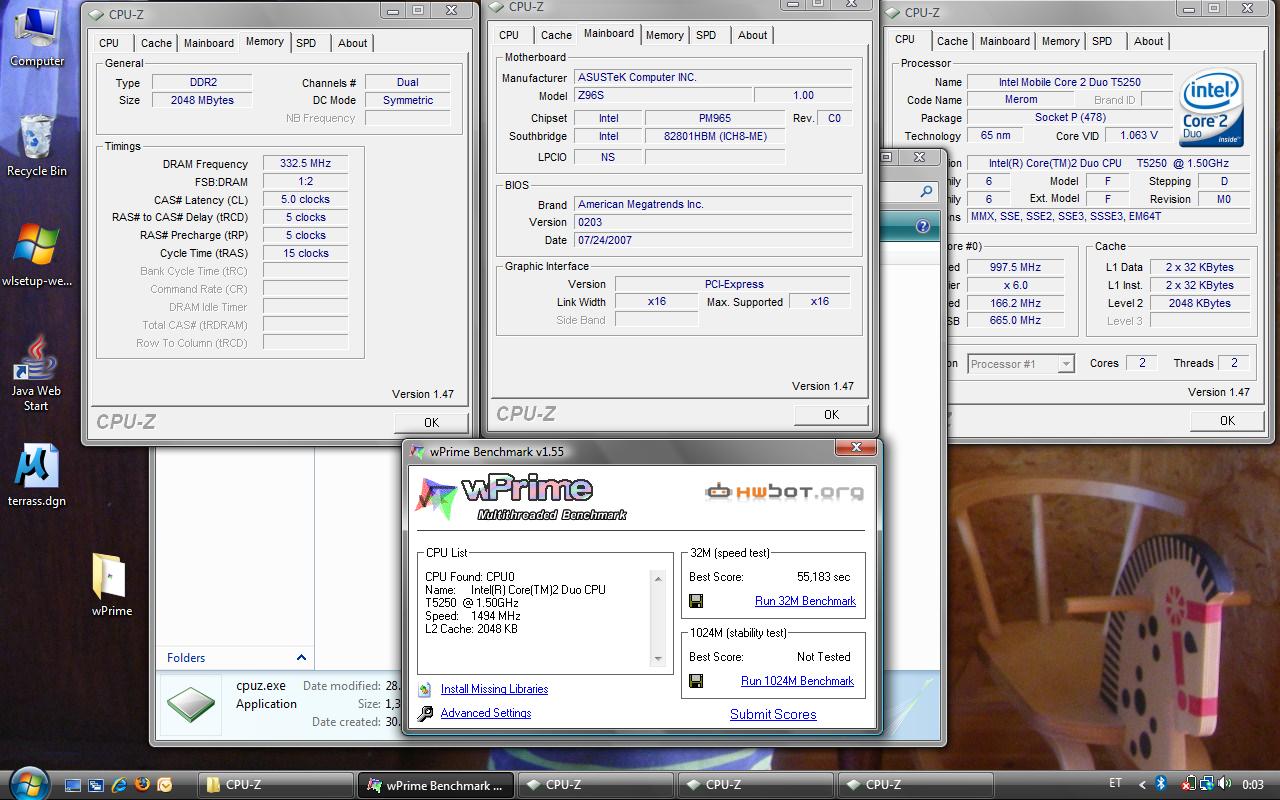Click OK in Mainboard CPU-Z window
This screenshot has width=1280, height=800.
click(x=831, y=414)
